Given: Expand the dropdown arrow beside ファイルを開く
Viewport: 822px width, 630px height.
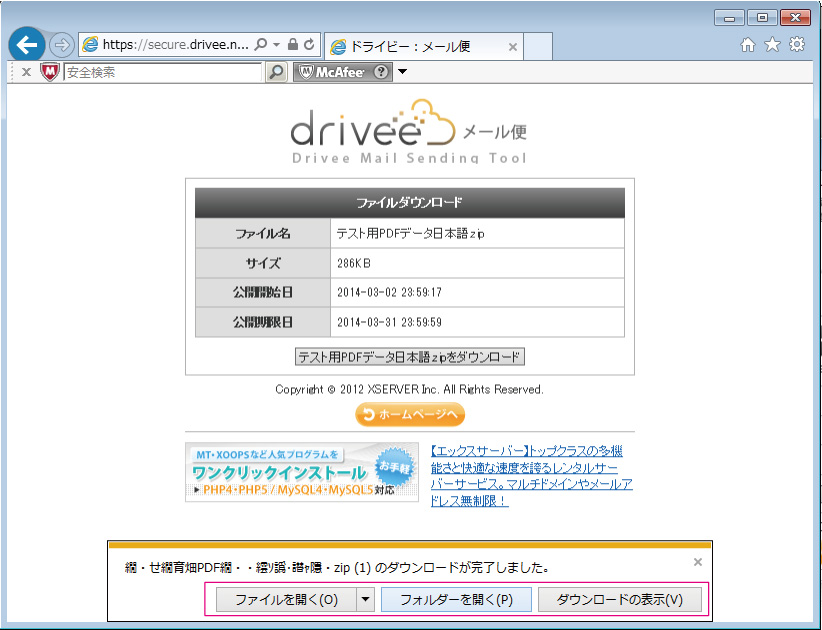Looking at the screenshot, I should [x=366, y=600].
